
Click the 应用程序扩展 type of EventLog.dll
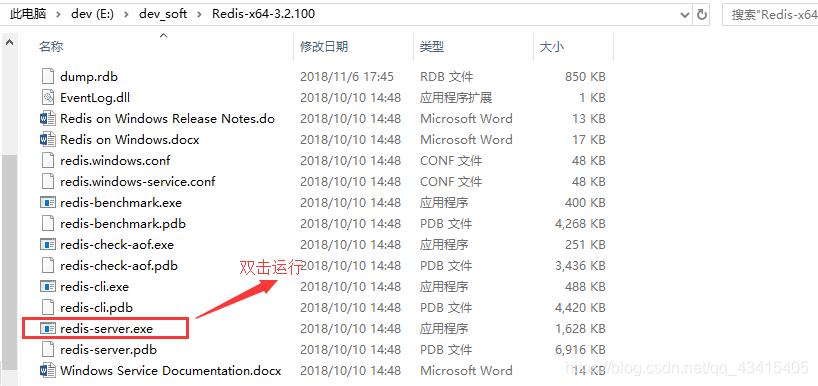[456, 98]
